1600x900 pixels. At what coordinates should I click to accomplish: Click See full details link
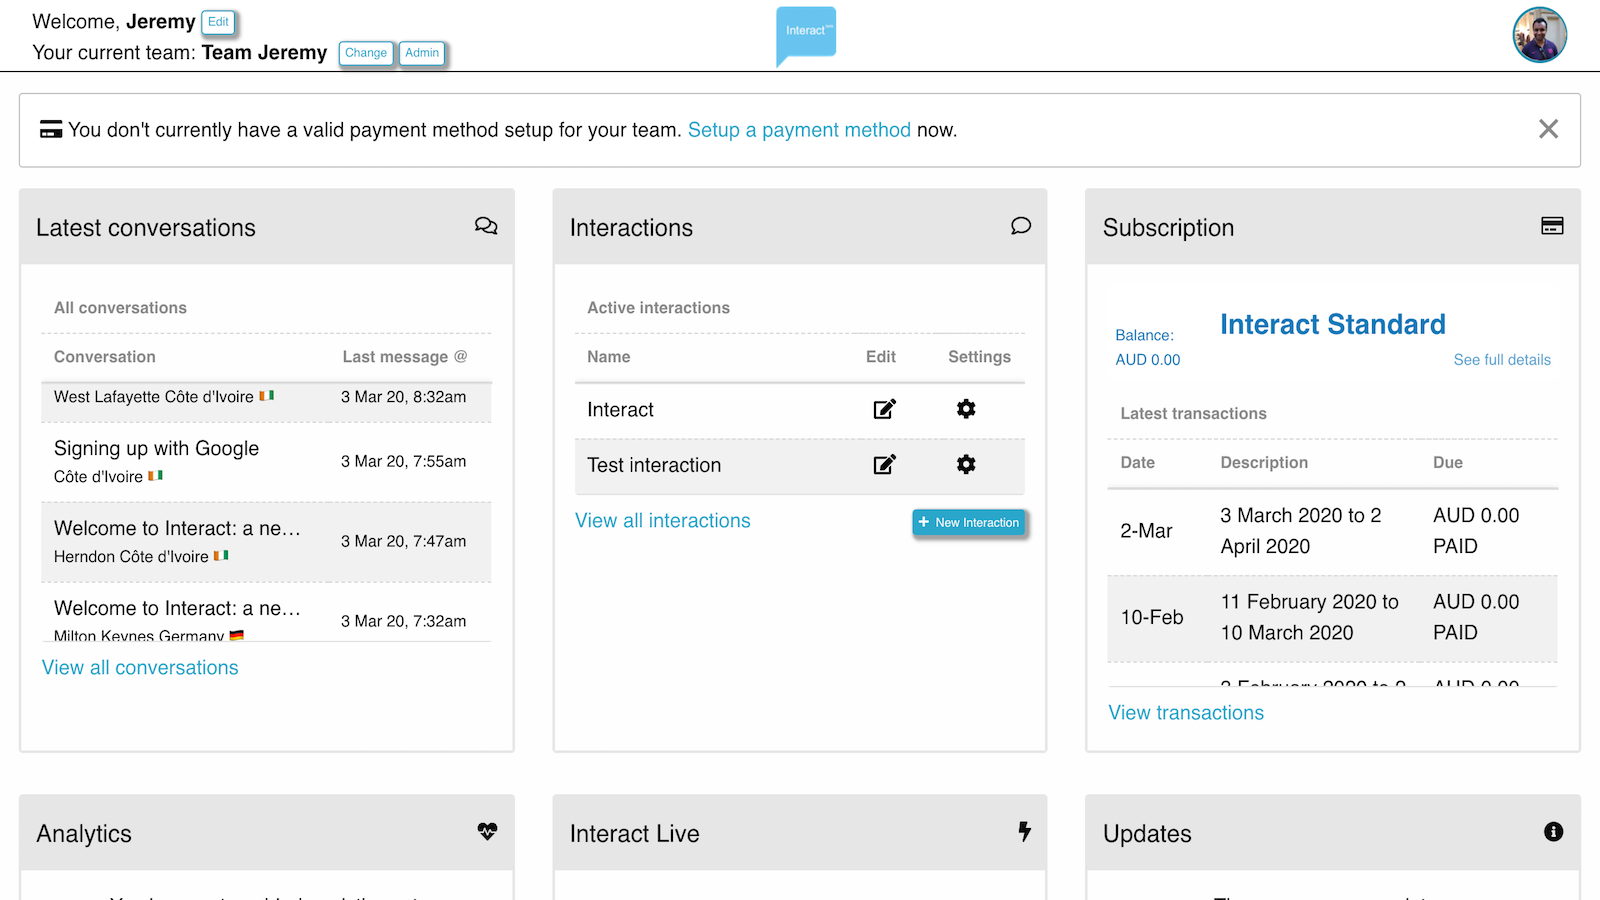(1502, 360)
